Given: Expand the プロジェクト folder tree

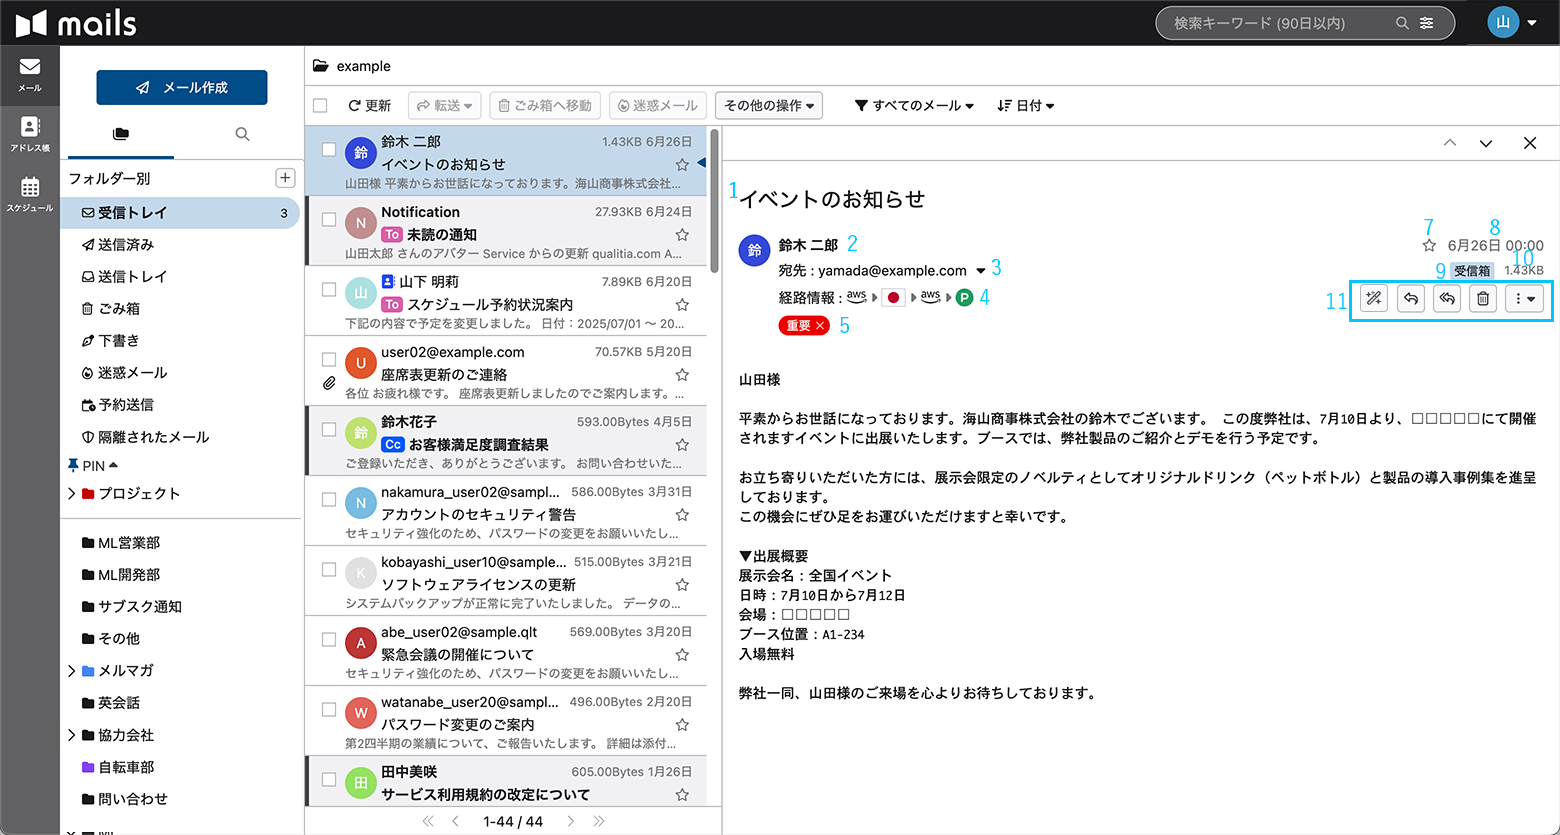Looking at the screenshot, I should tap(72, 494).
